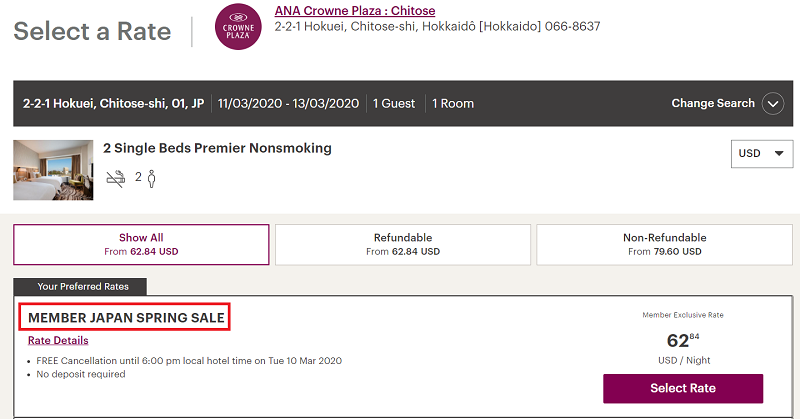Screen dimensions: 800x419
Task: Select the Show All rates tab
Action: point(141,244)
